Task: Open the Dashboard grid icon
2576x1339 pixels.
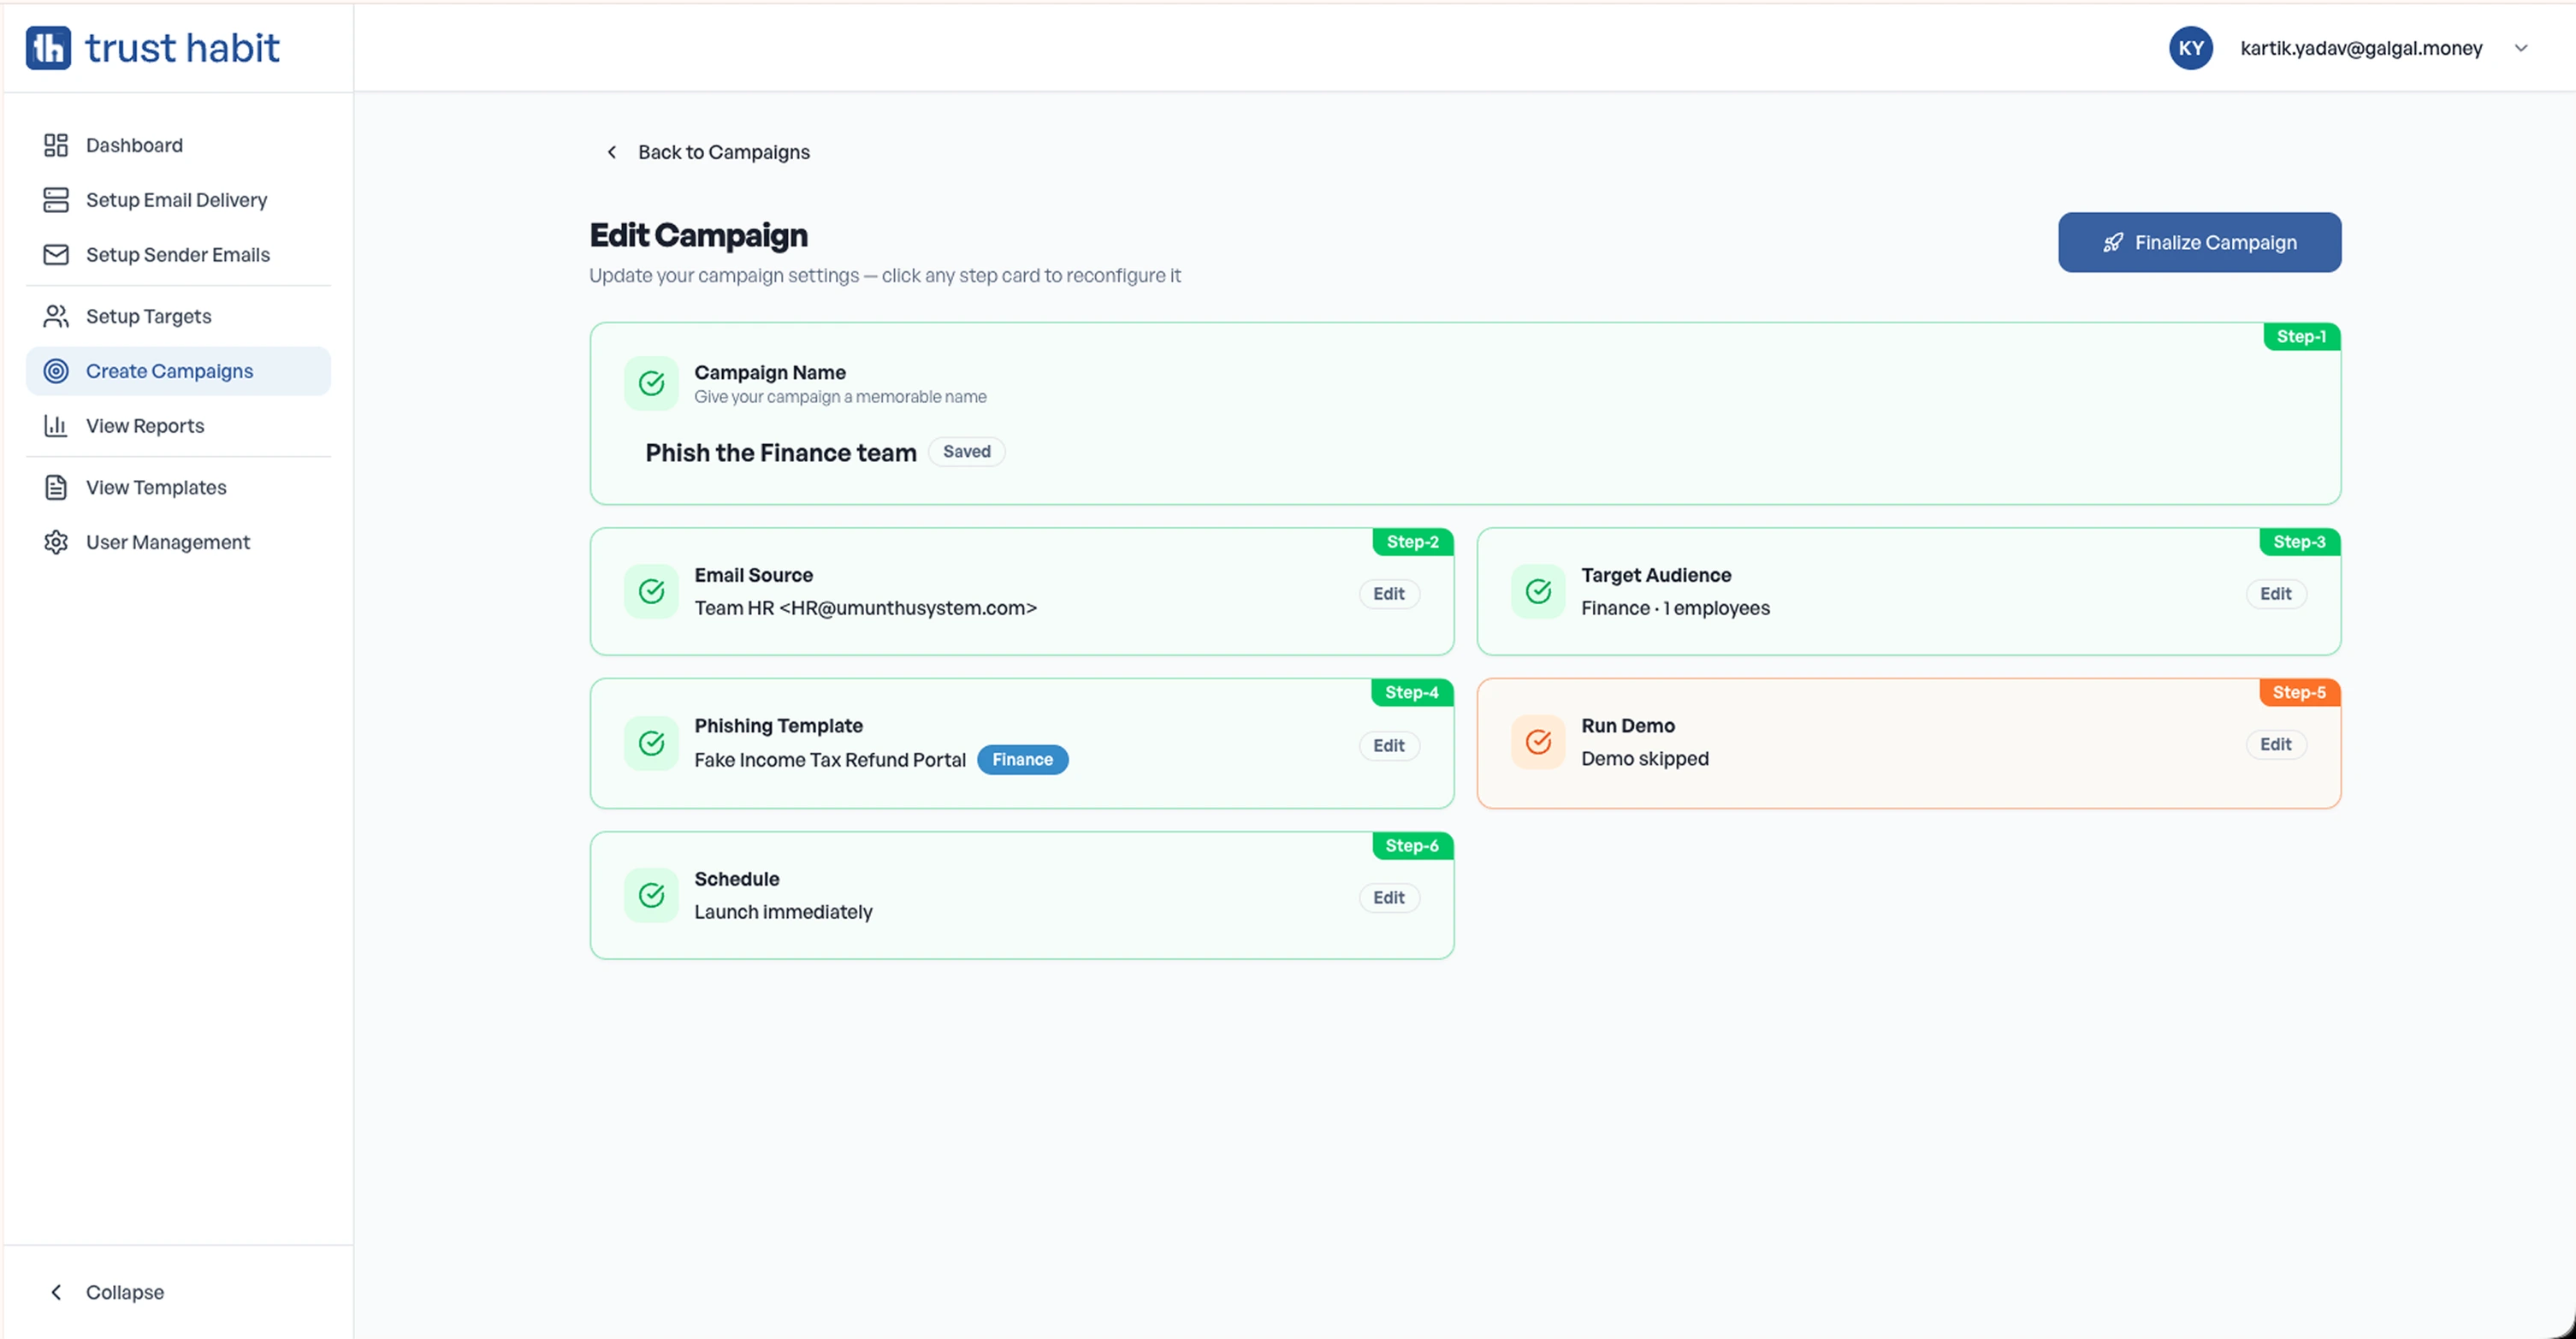Action: (56, 145)
